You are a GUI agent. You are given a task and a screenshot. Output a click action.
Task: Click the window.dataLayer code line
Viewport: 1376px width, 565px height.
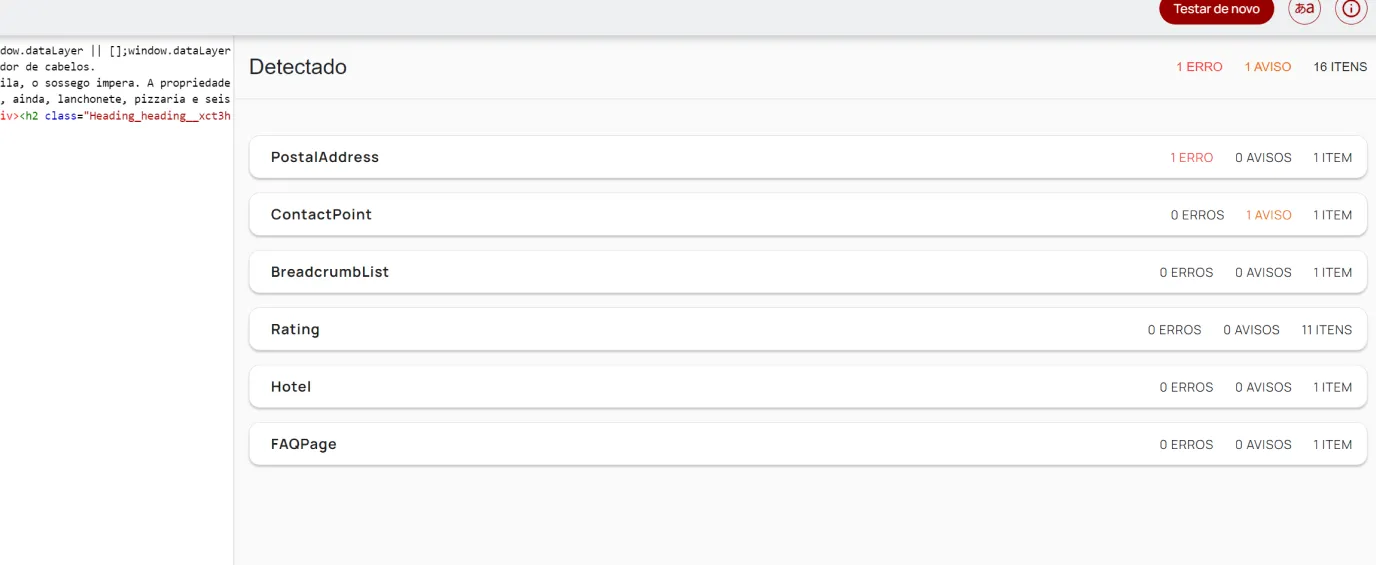[116, 51]
